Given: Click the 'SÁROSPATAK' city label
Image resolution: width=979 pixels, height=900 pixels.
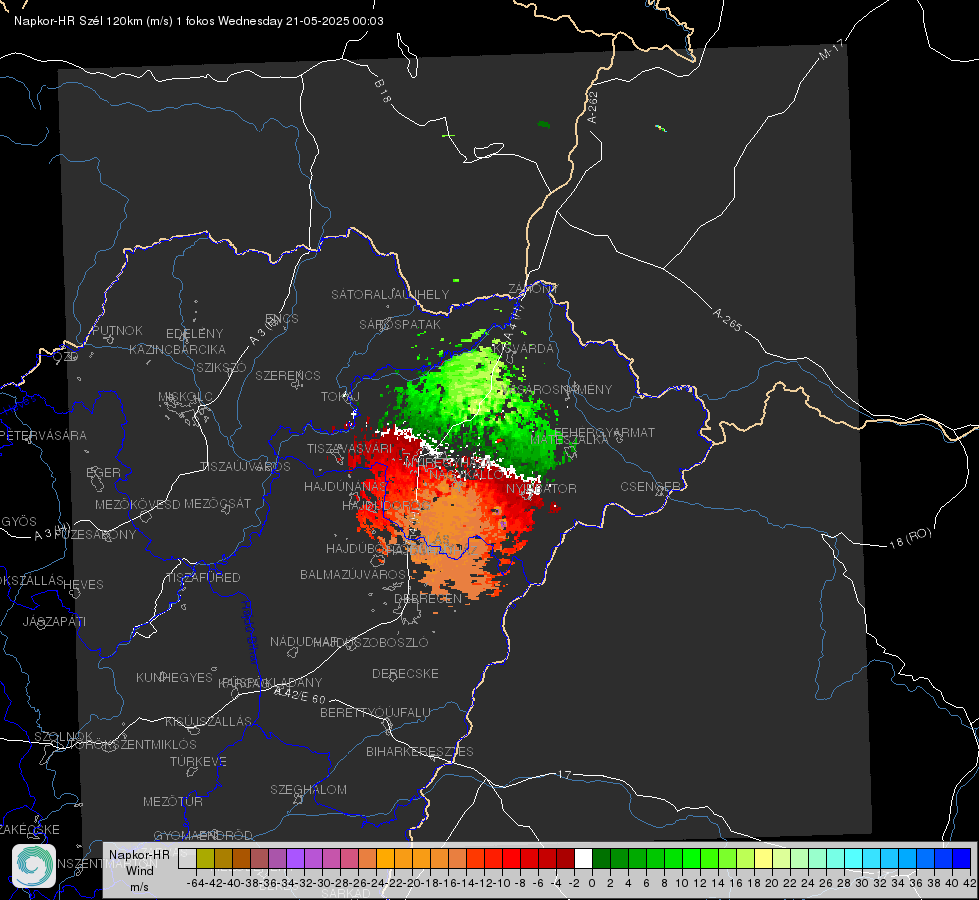Looking at the screenshot, I should point(400,325).
